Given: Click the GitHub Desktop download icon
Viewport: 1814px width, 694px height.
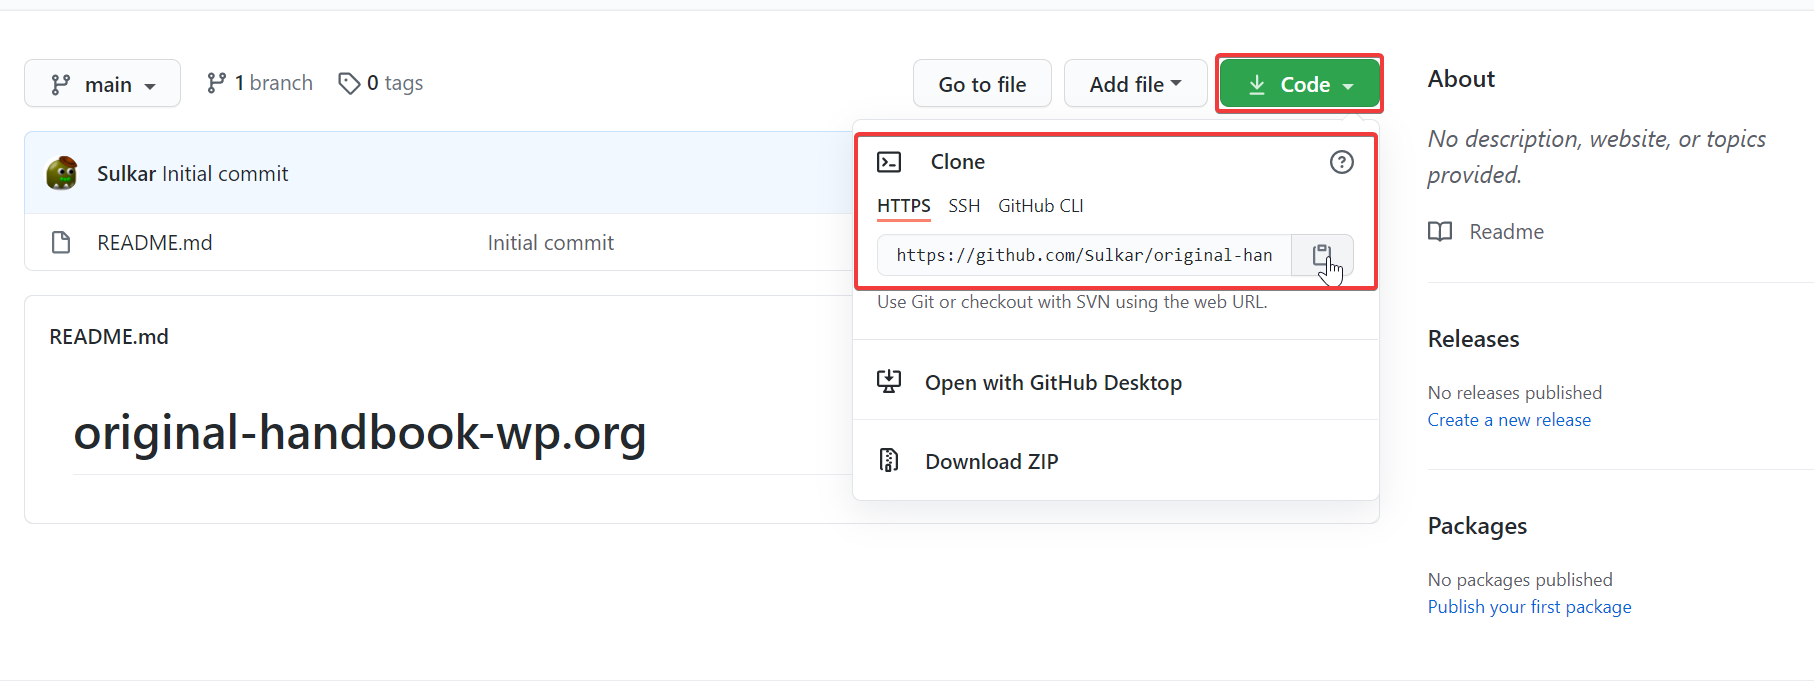Looking at the screenshot, I should click(x=889, y=382).
